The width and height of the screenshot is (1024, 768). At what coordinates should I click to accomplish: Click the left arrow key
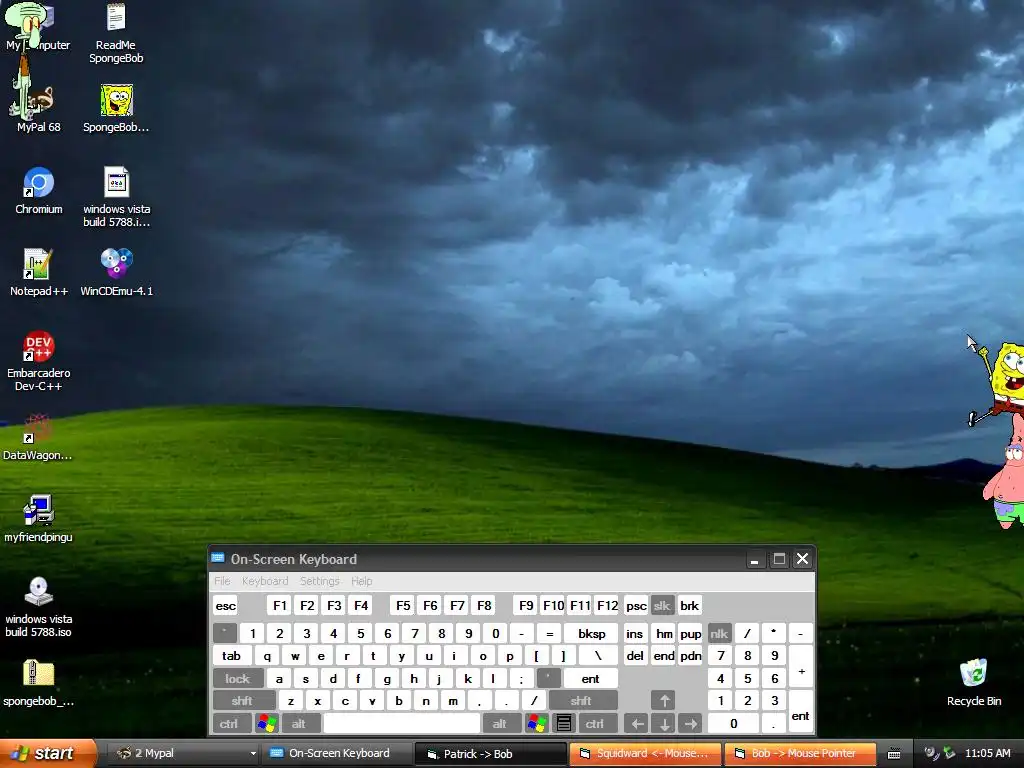click(637, 723)
